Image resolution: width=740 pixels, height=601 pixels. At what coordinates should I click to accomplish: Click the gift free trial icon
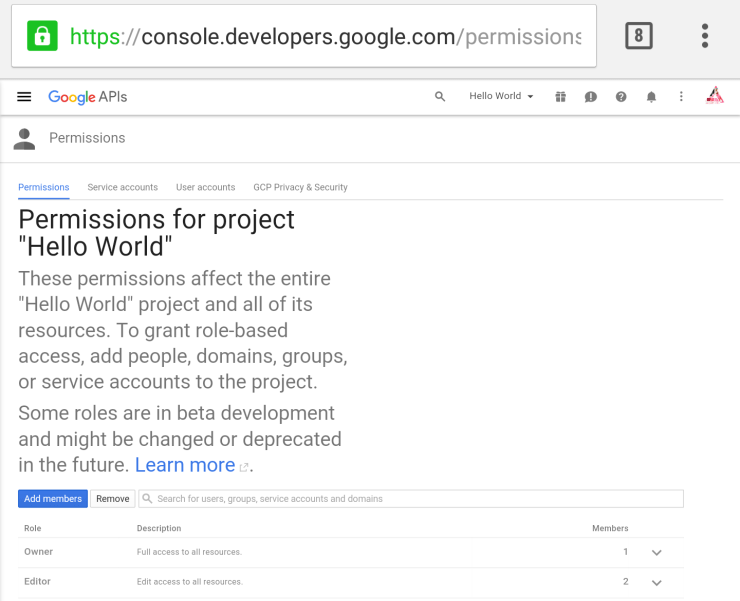point(560,97)
